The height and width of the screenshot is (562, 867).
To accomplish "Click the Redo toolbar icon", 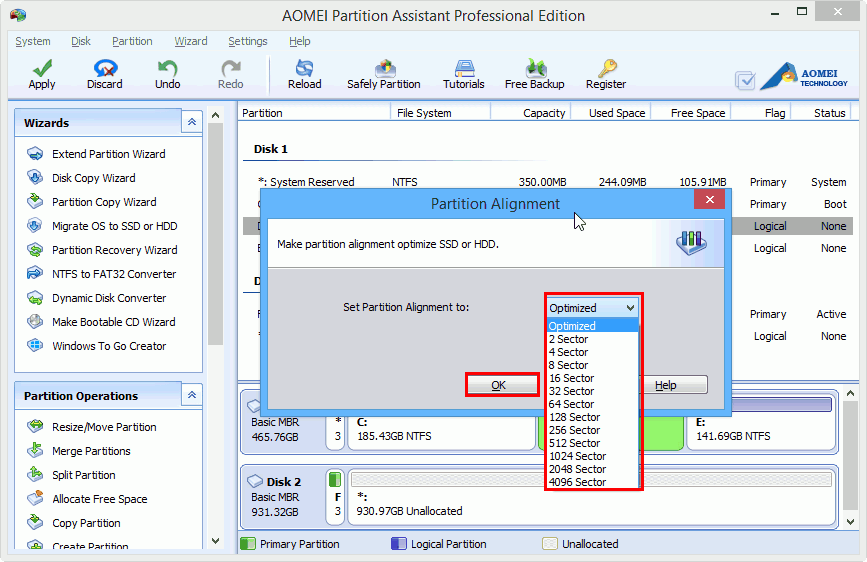I will 231,74.
